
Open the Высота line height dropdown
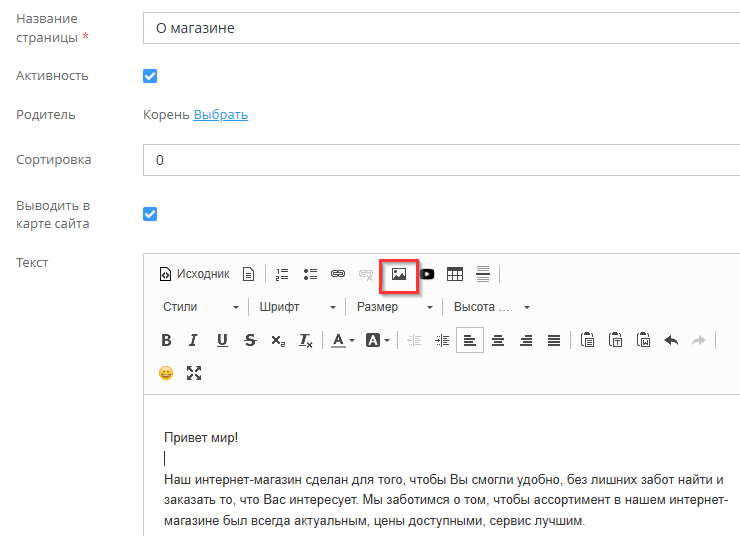[x=492, y=307]
